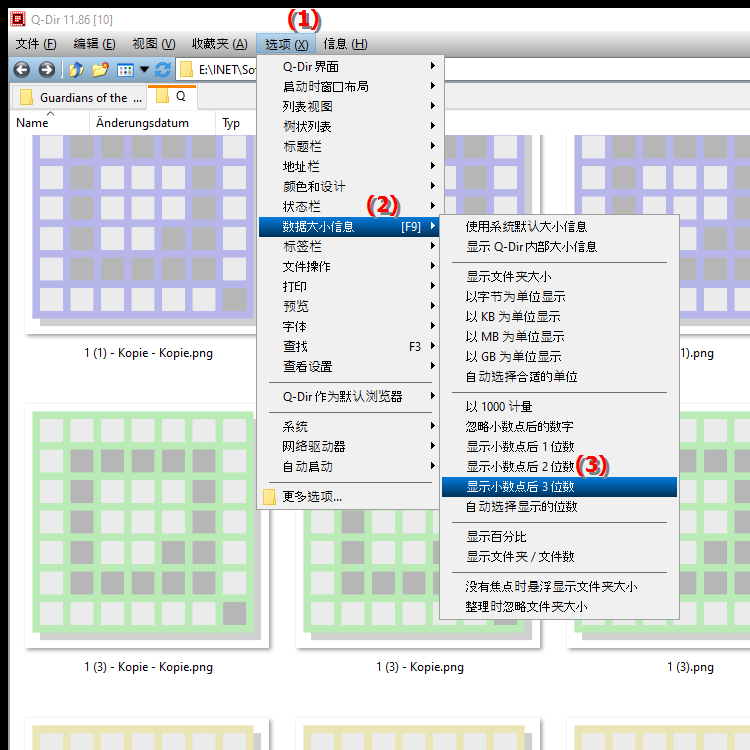Toggle 显示文件夹大小 option
The image size is (750, 750).
pos(559,277)
